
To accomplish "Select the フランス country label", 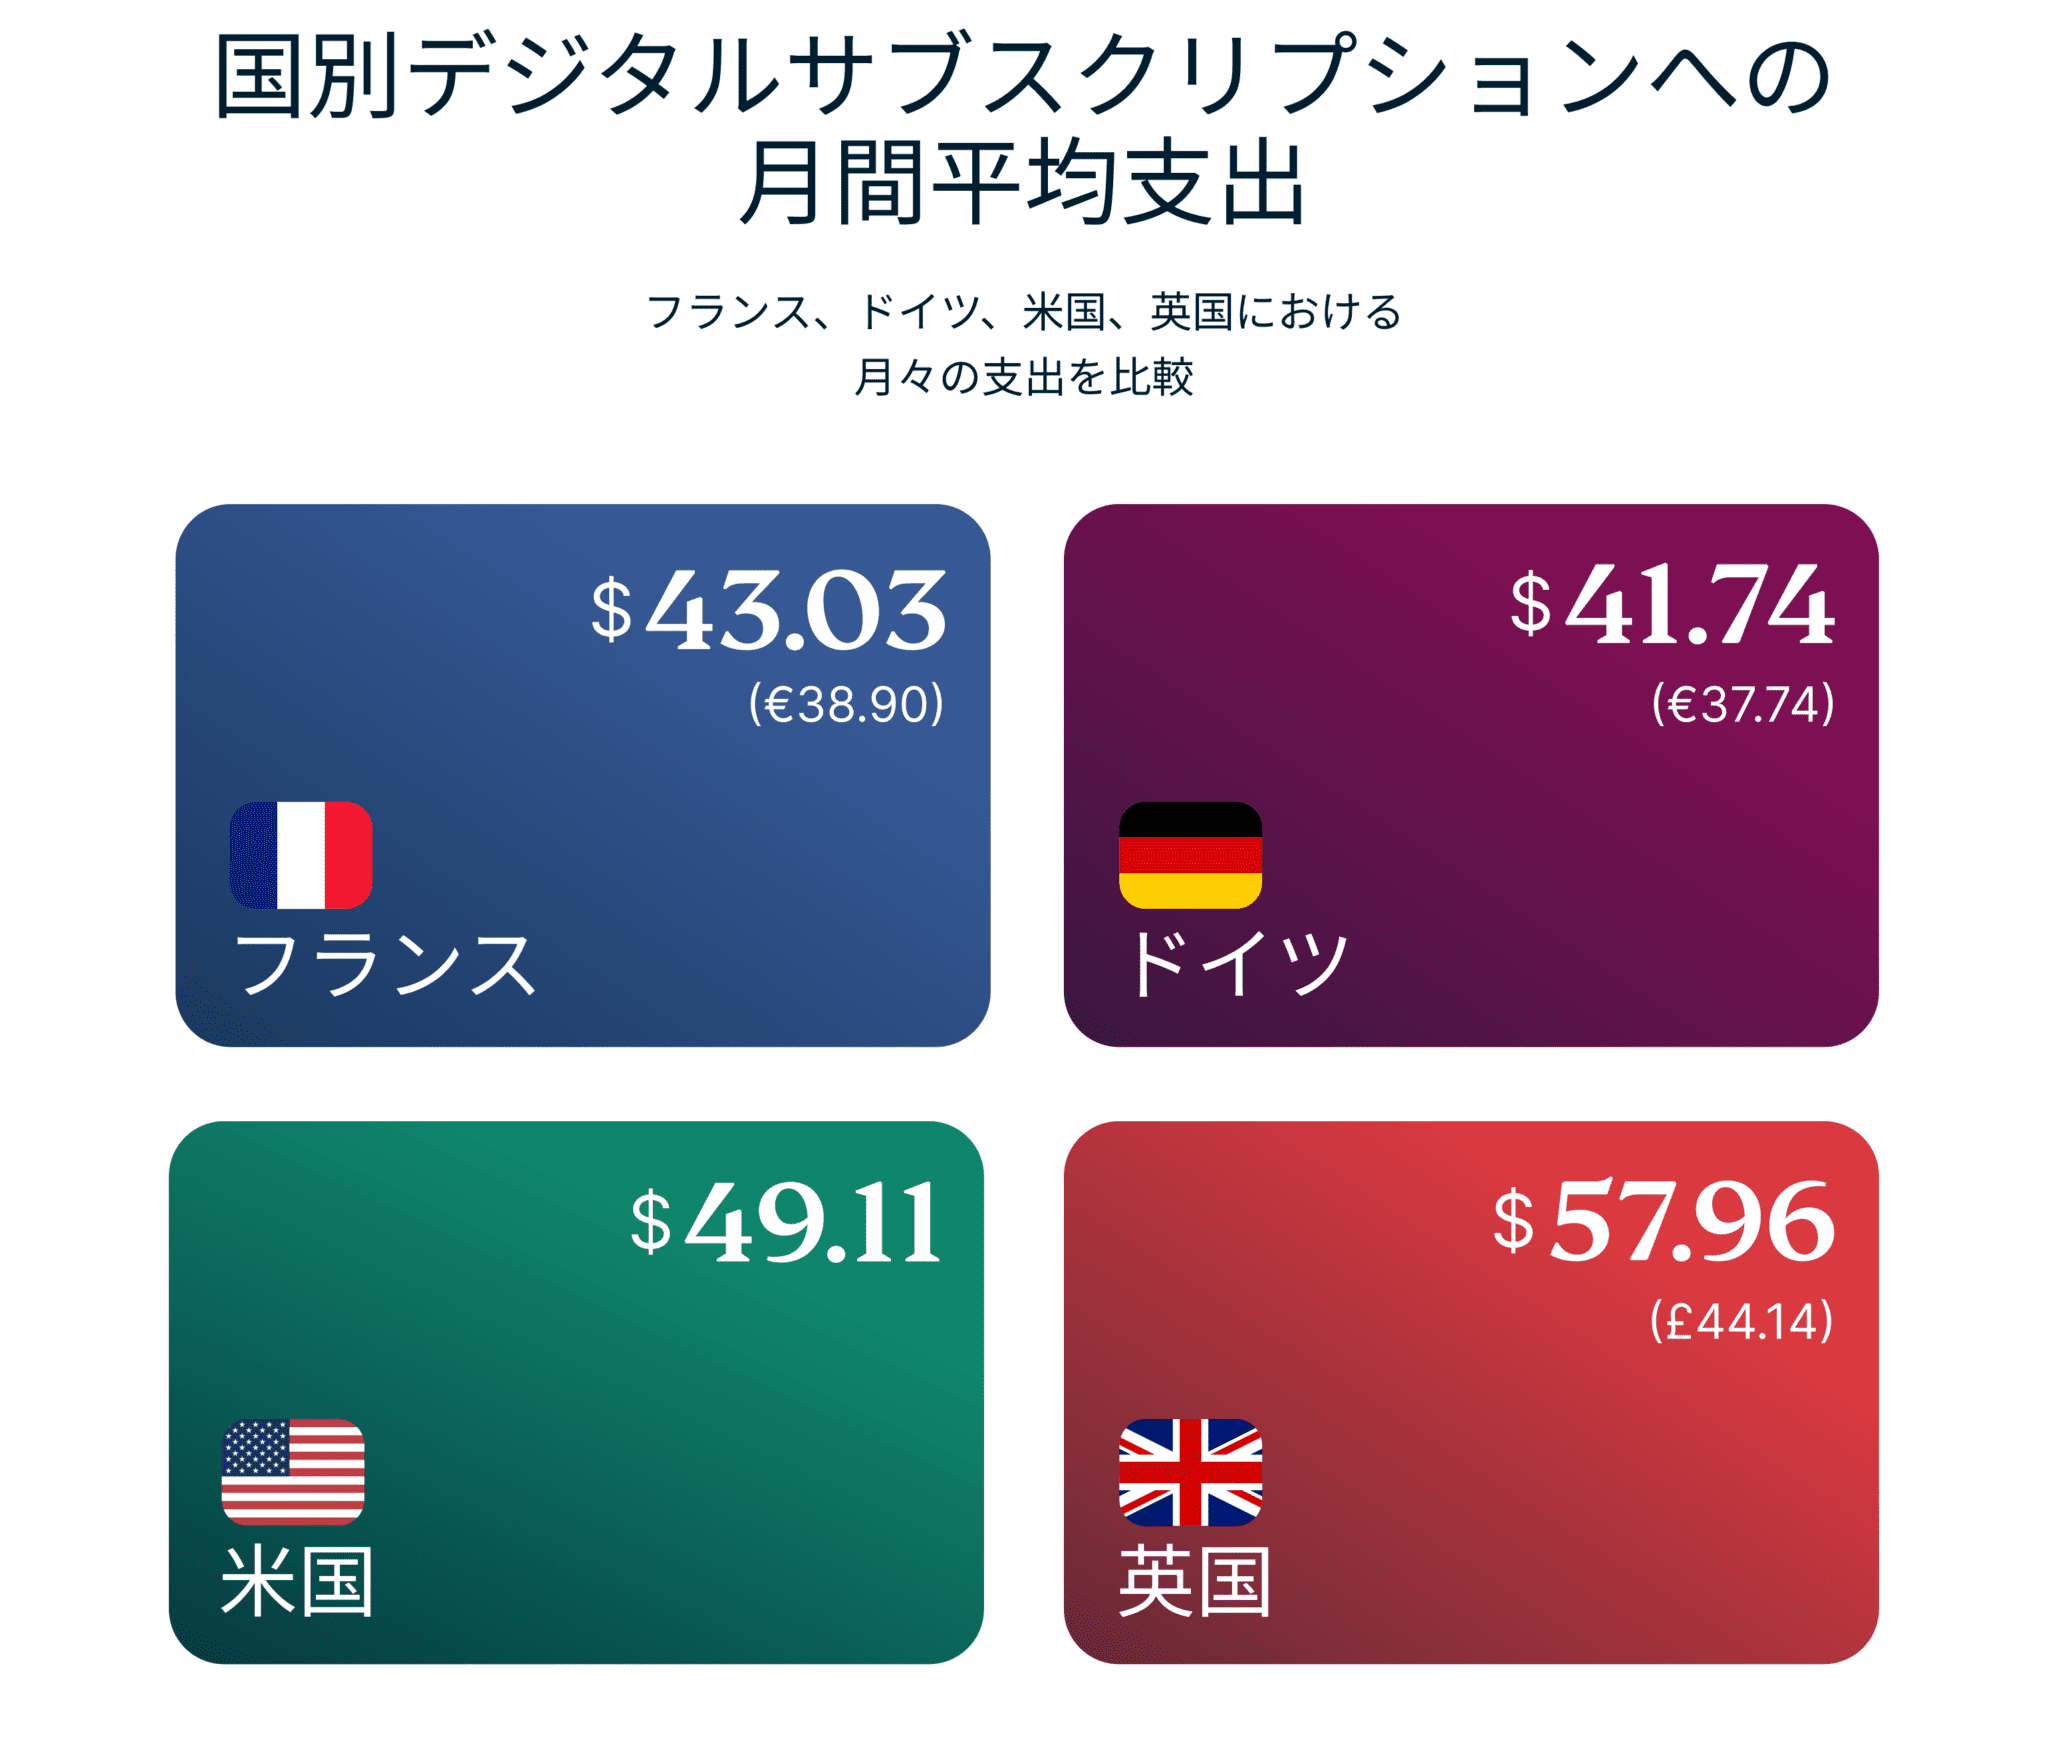I will [385, 964].
